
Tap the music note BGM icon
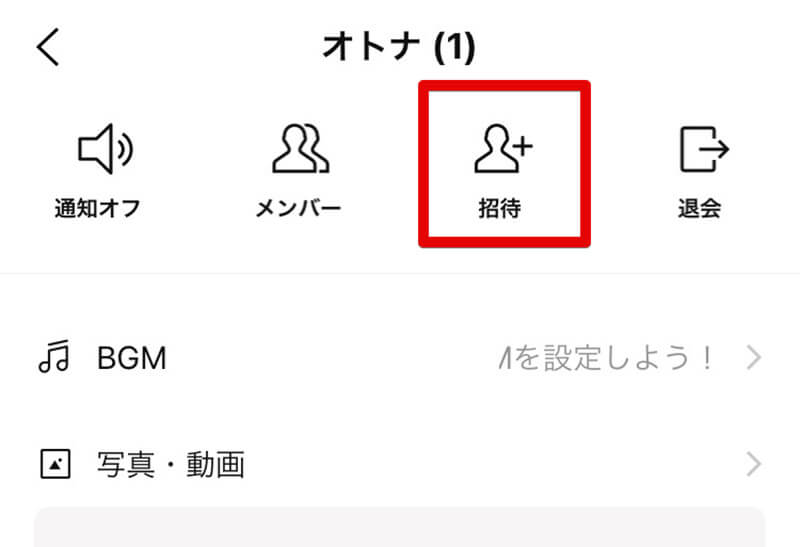click(54, 356)
